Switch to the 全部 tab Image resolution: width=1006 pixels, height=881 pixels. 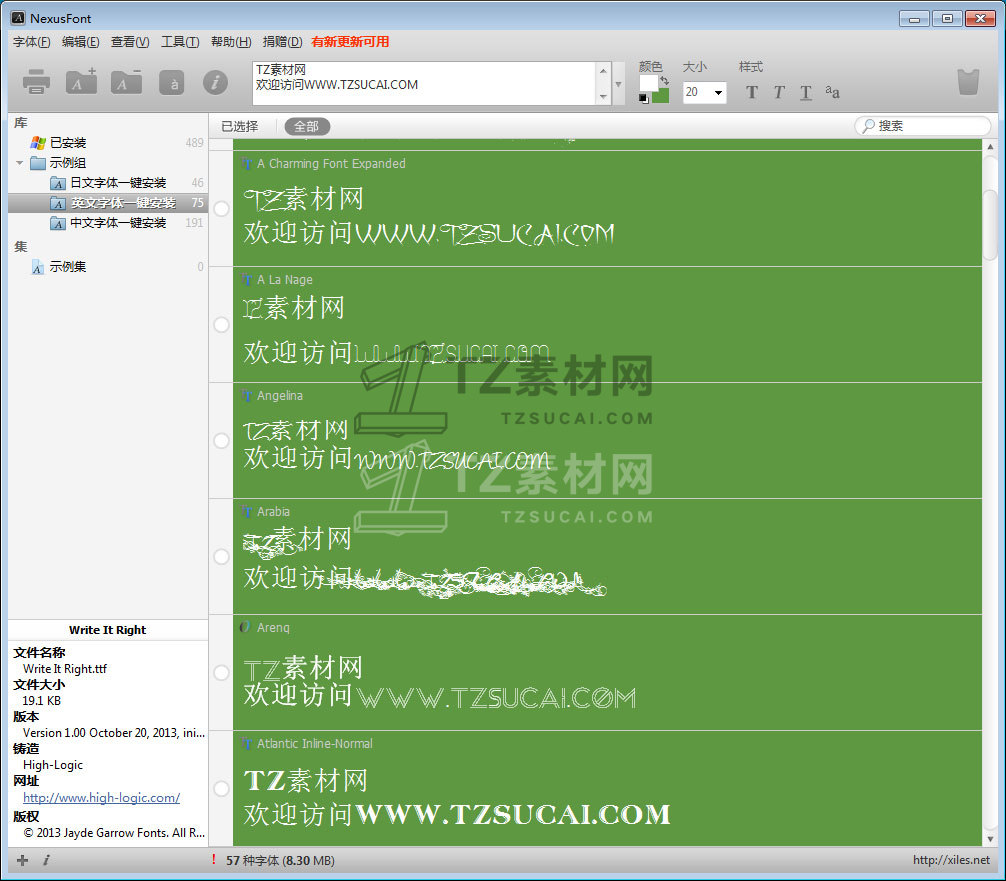[x=307, y=126]
